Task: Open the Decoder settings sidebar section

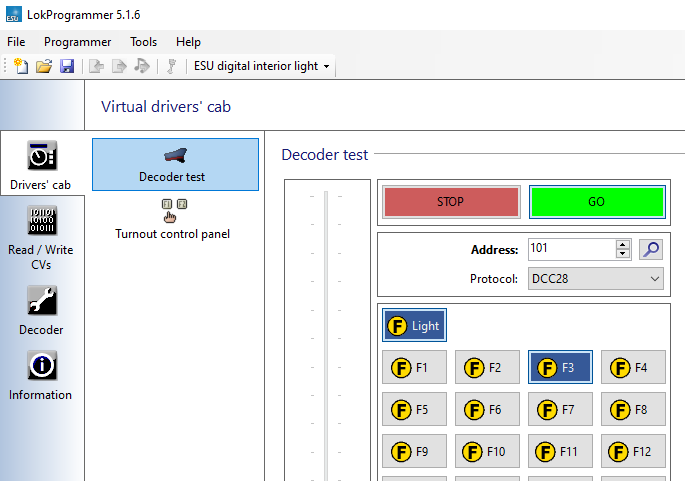Action: click(41, 311)
